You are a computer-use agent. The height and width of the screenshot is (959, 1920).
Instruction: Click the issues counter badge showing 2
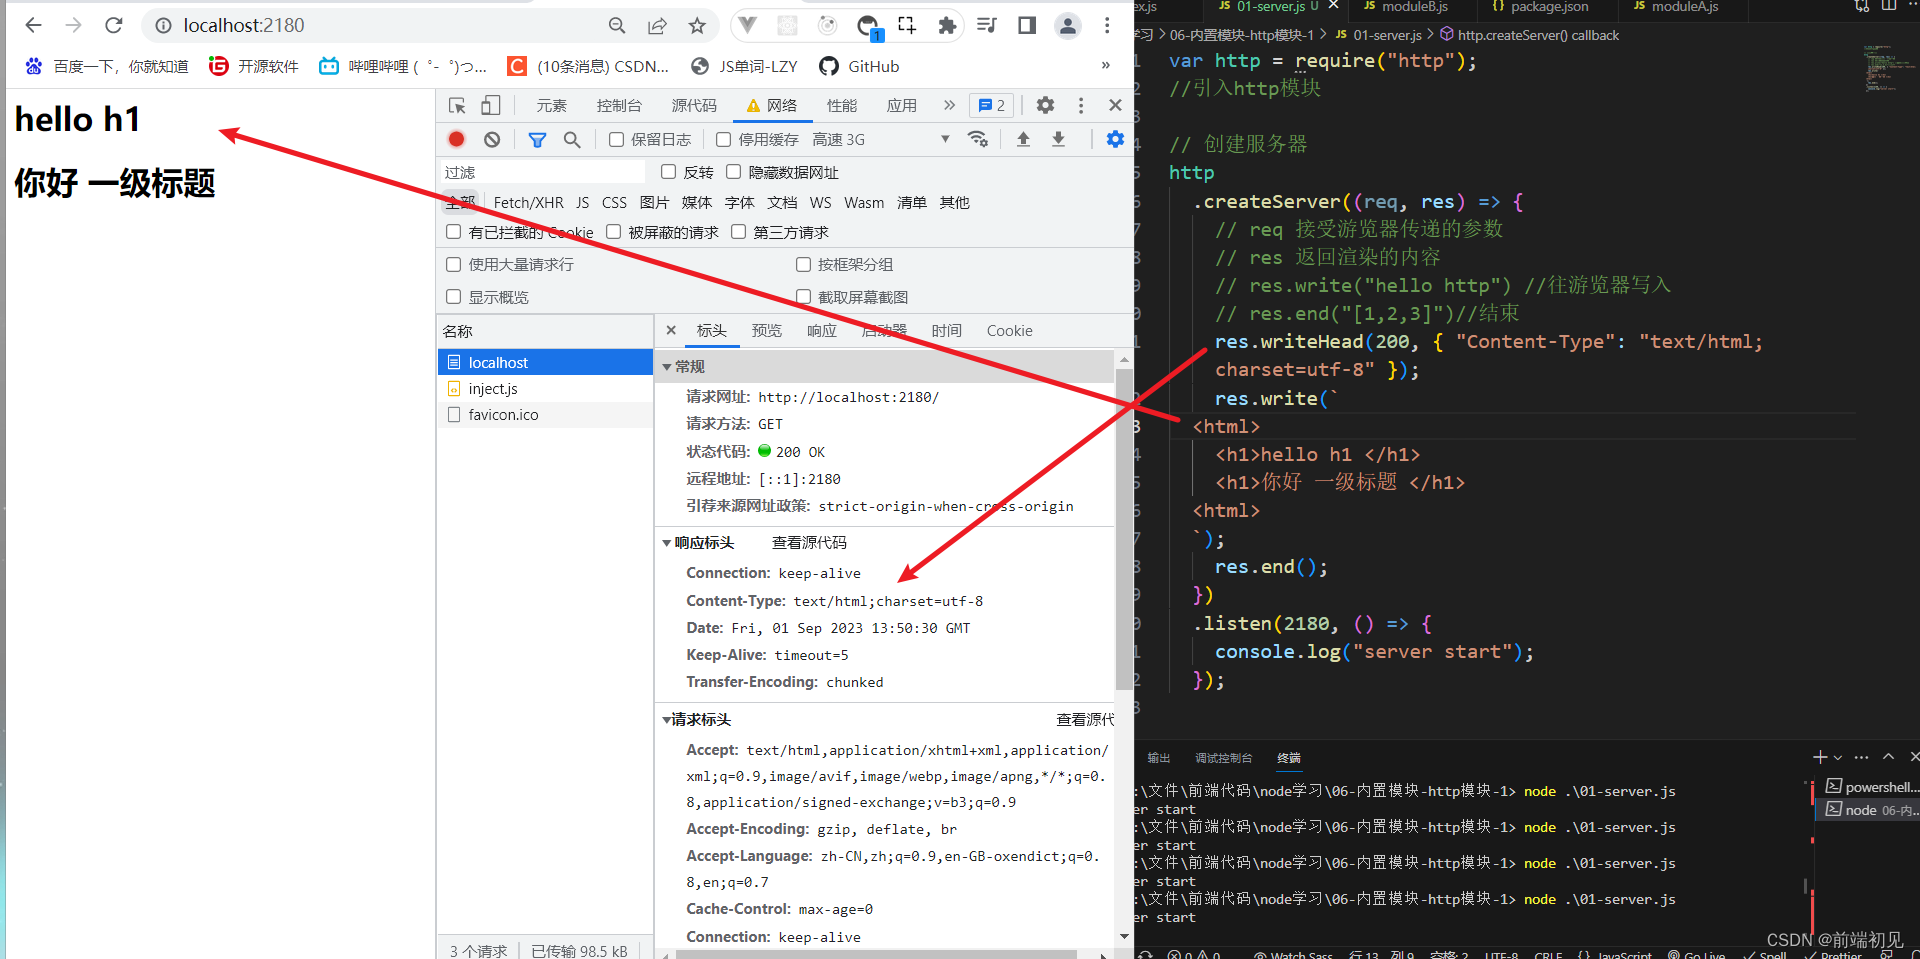click(992, 105)
